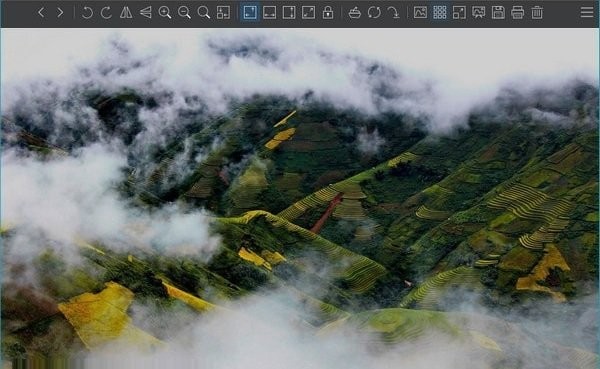600x369 pixels.
Task: Click the nested squares icon beside grid
Action: [x=459, y=13]
